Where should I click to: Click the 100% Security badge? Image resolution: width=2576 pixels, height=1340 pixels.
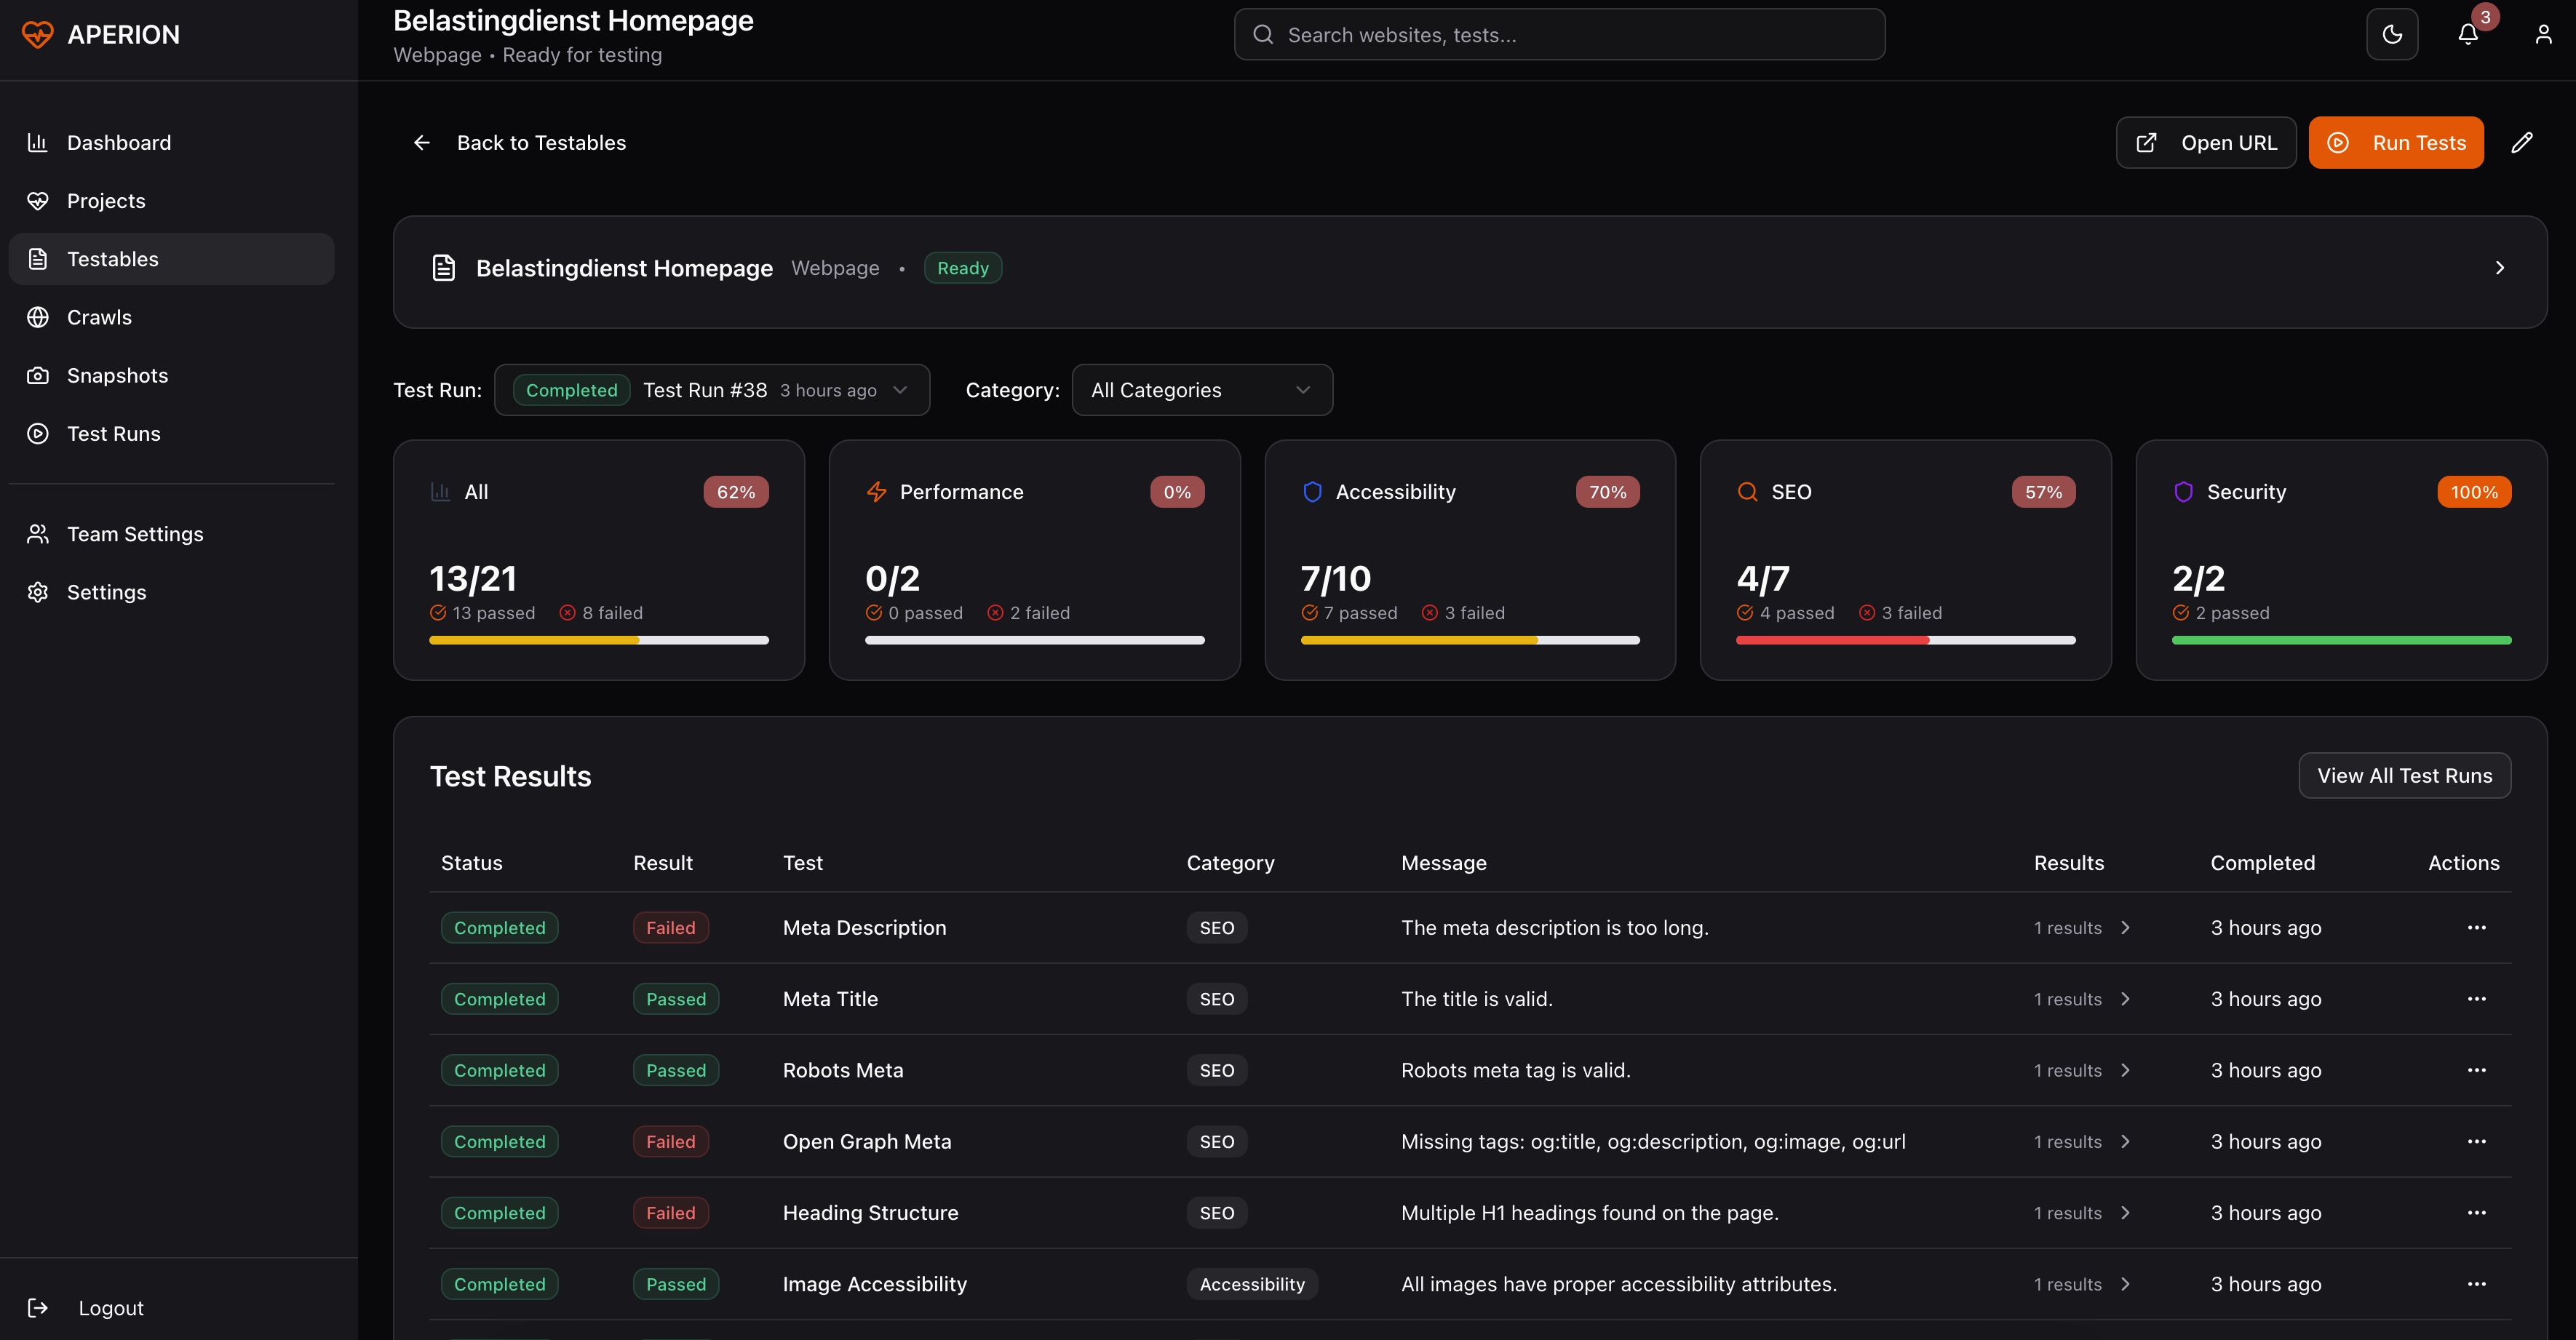[x=2474, y=491]
